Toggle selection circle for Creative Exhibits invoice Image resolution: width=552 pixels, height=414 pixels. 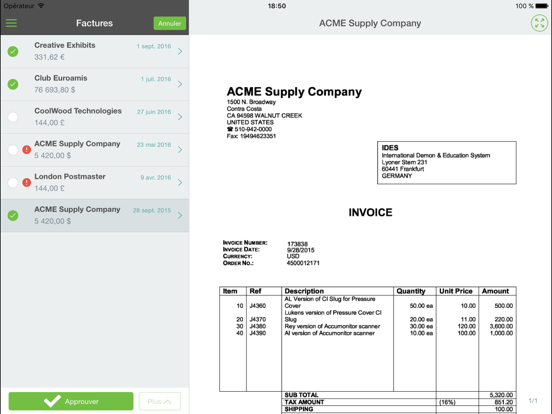[13, 51]
